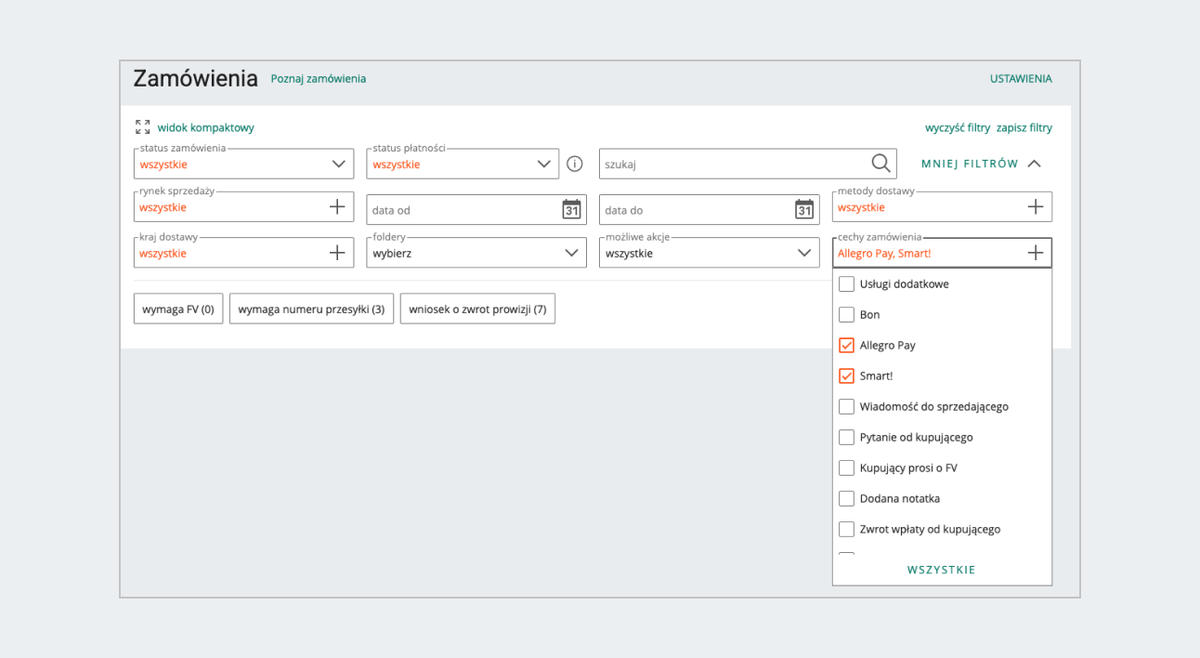Expand the foldery dropdown

572,253
